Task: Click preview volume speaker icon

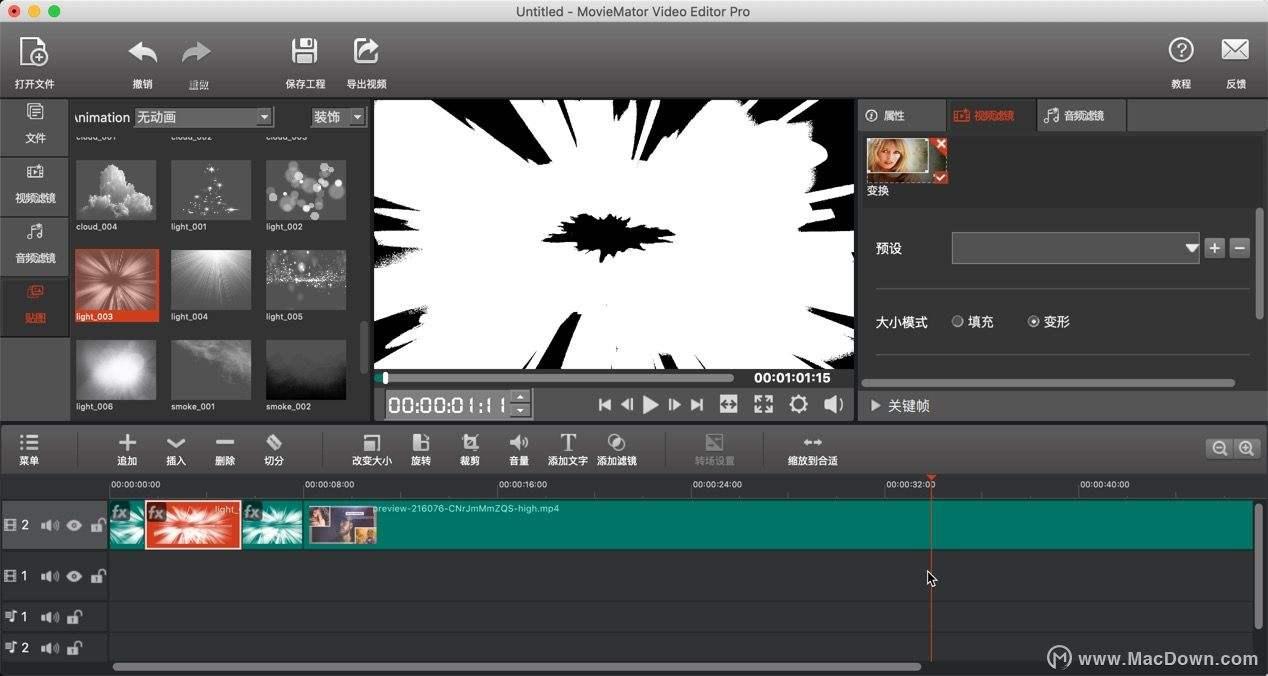Action: [x=833, y=404]
